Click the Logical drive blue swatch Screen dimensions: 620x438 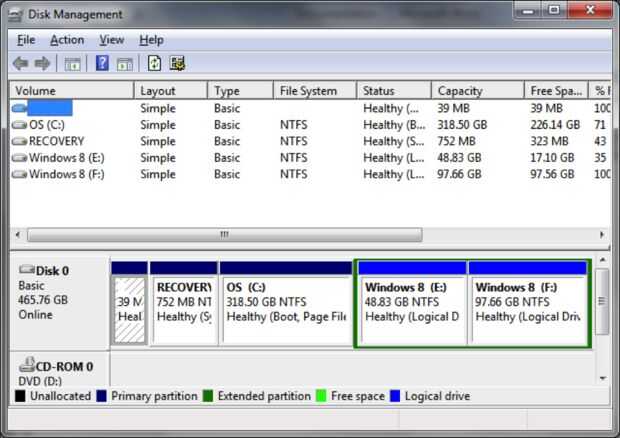(395, 396)
